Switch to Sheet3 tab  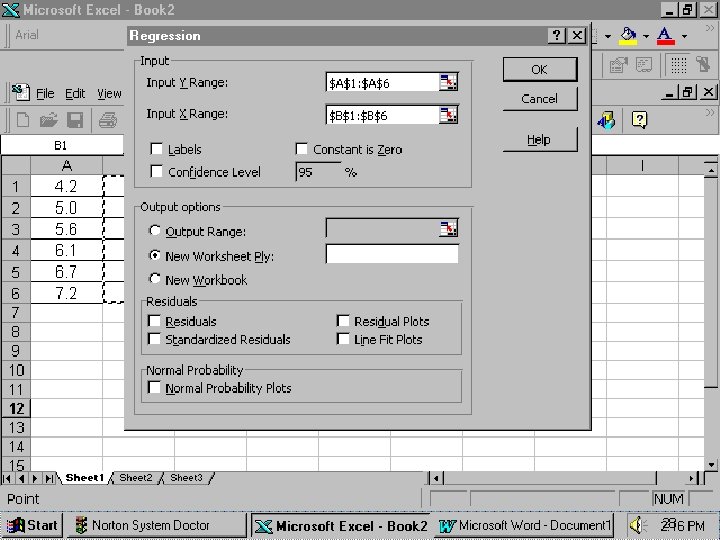coord(186,478)
